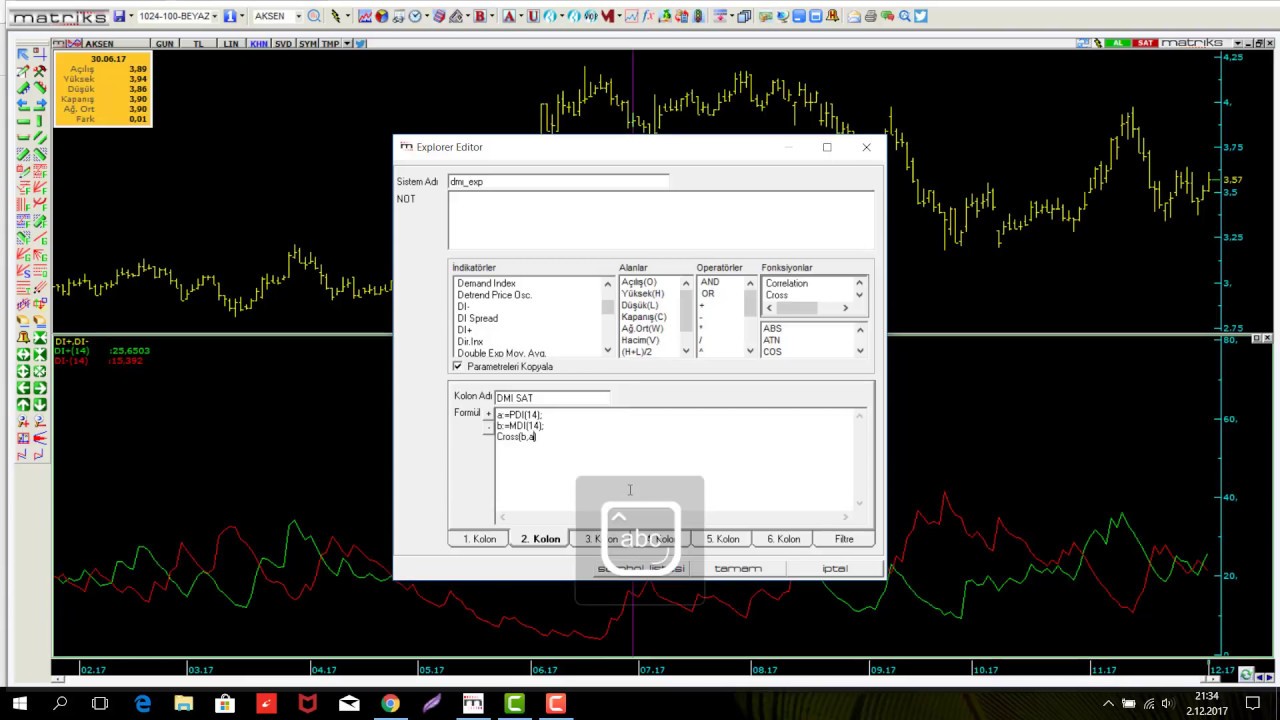The width and height of the screenshot is (1280, 720).
Task: Click the red SAT sell button
Action: coord(1146,43)
